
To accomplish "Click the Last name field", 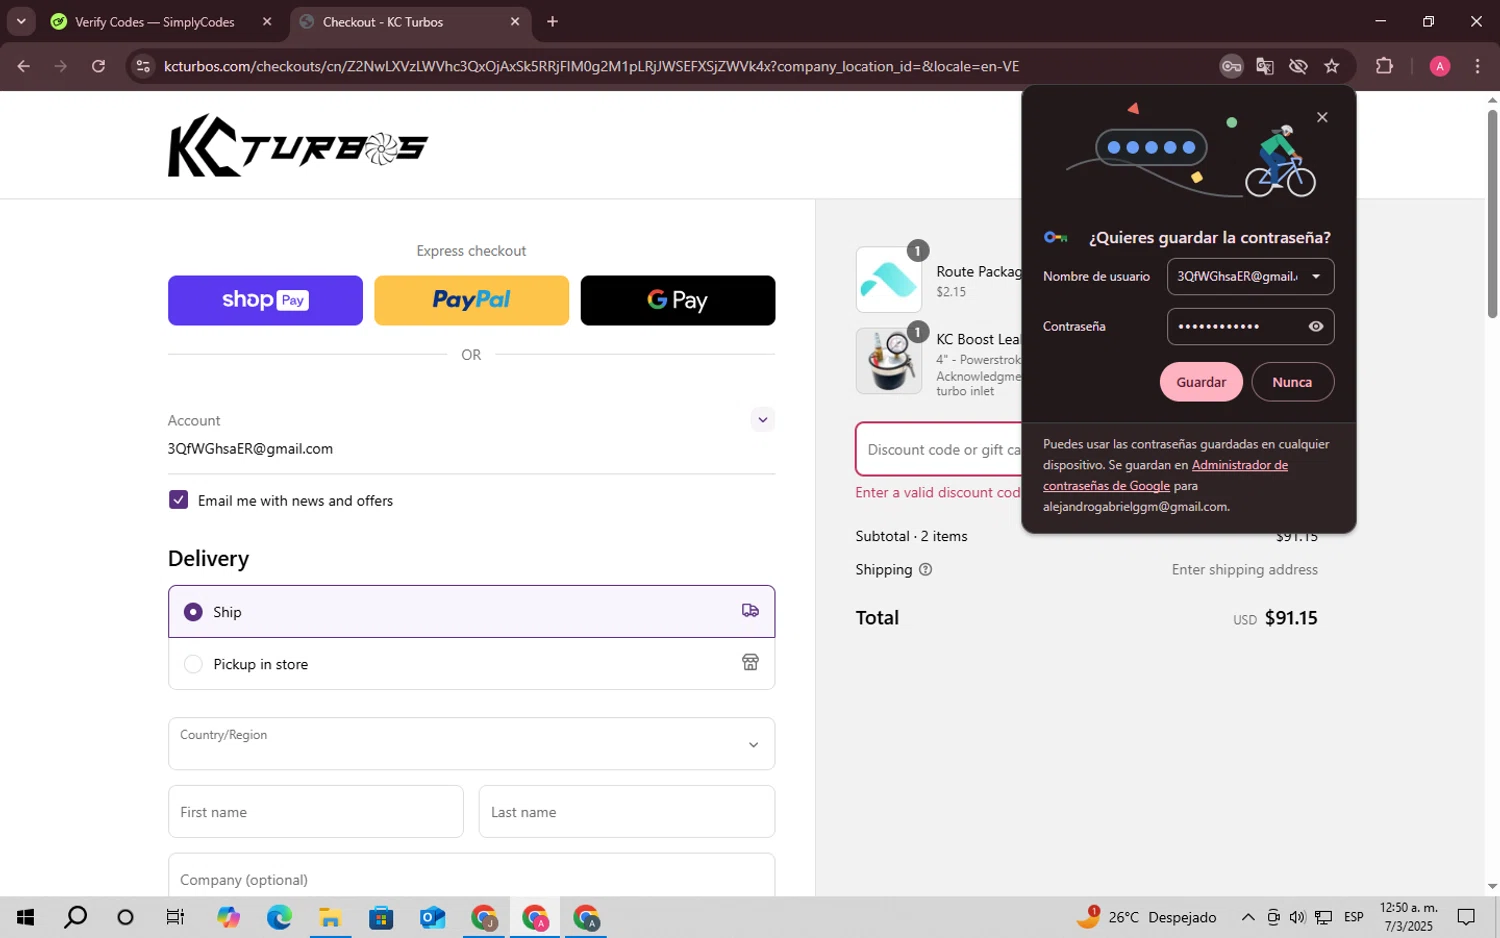I will (627, 812).
